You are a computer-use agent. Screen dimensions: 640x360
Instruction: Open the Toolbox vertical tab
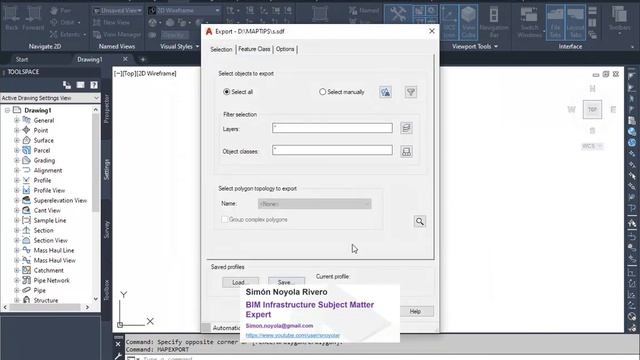click(x=107, y=290)
